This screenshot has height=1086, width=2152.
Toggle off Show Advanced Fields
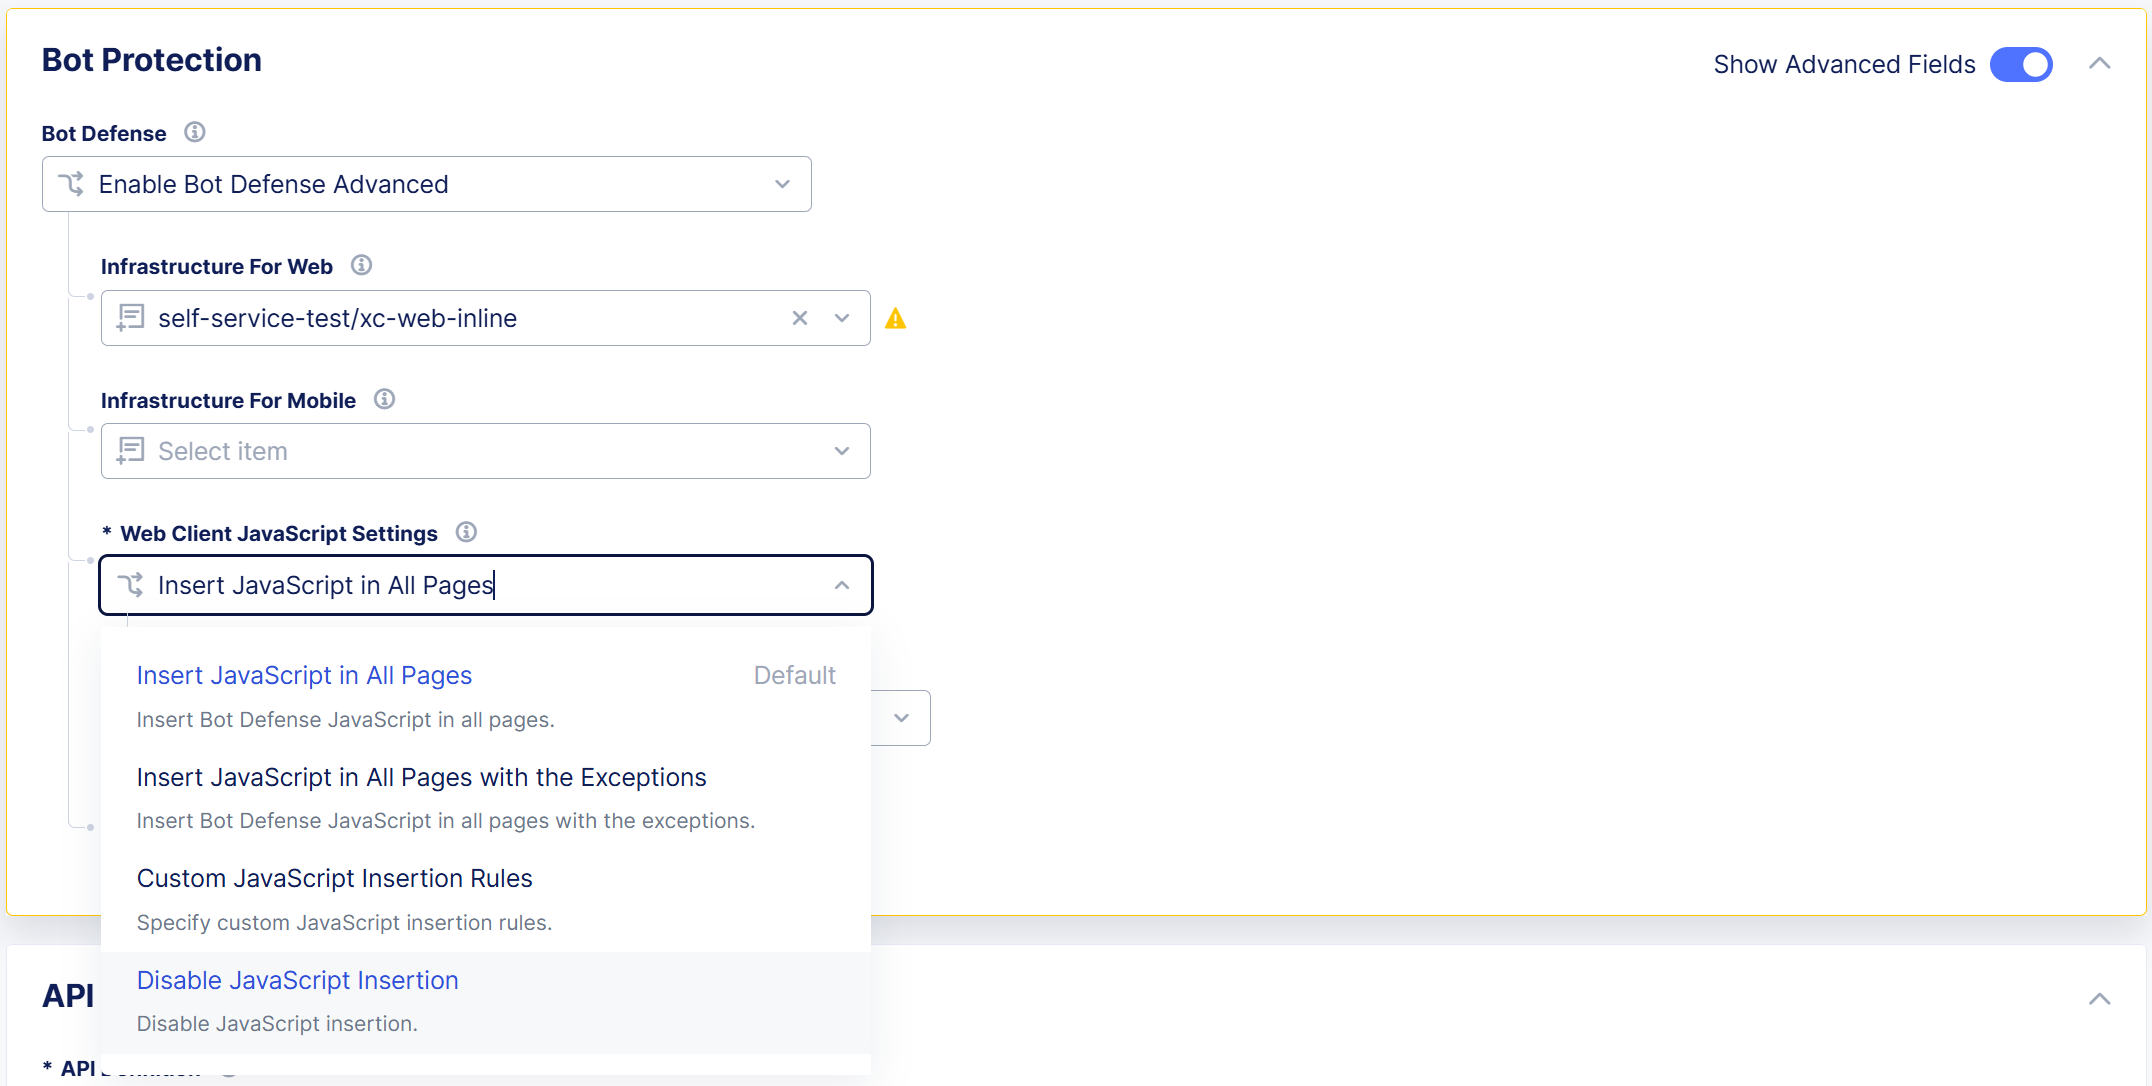pyautogui.click(x=2021, y=64)
